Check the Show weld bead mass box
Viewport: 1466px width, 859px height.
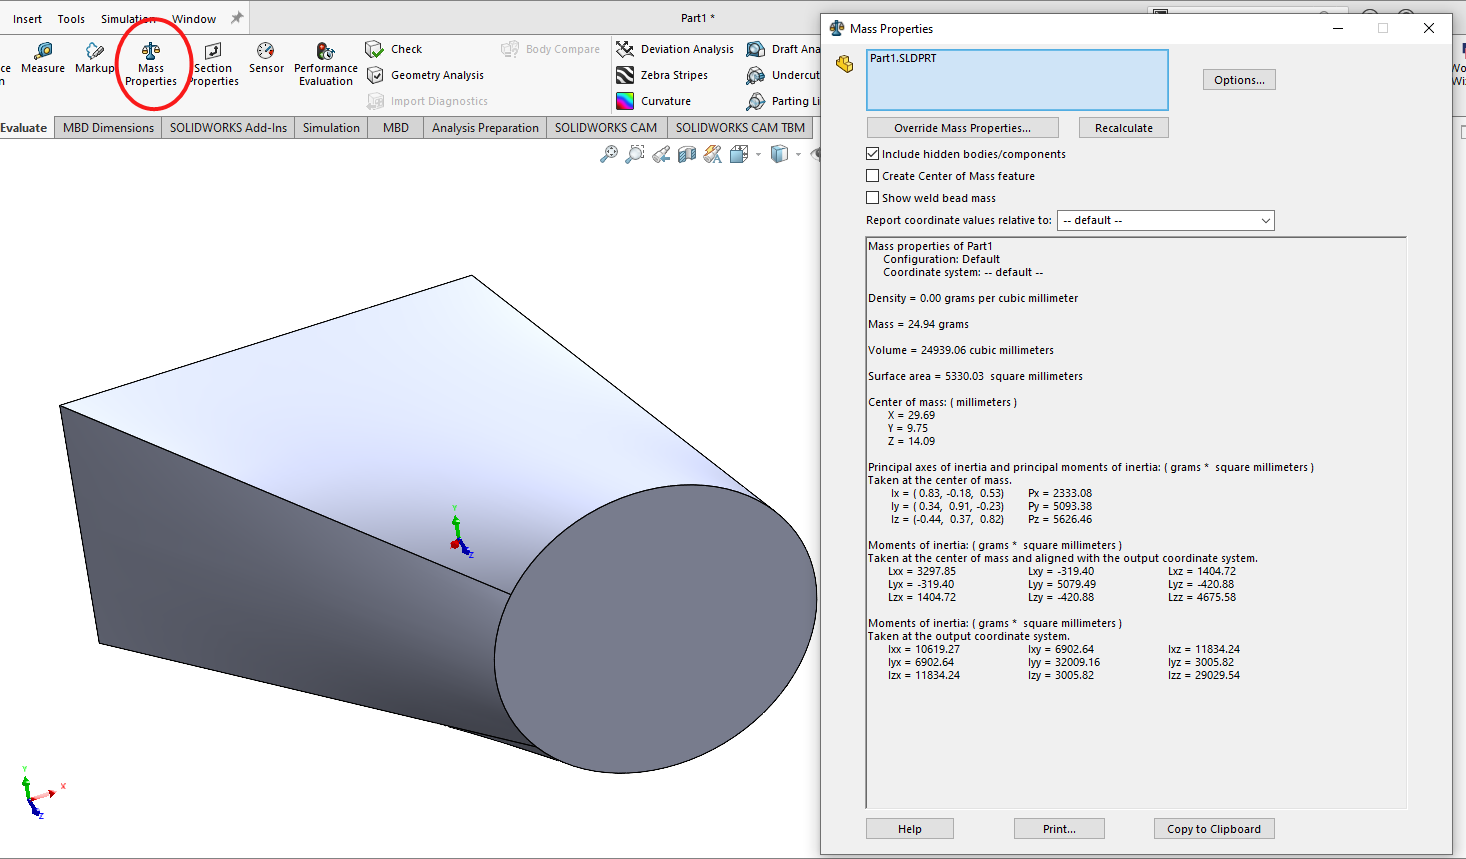[873, 198]
